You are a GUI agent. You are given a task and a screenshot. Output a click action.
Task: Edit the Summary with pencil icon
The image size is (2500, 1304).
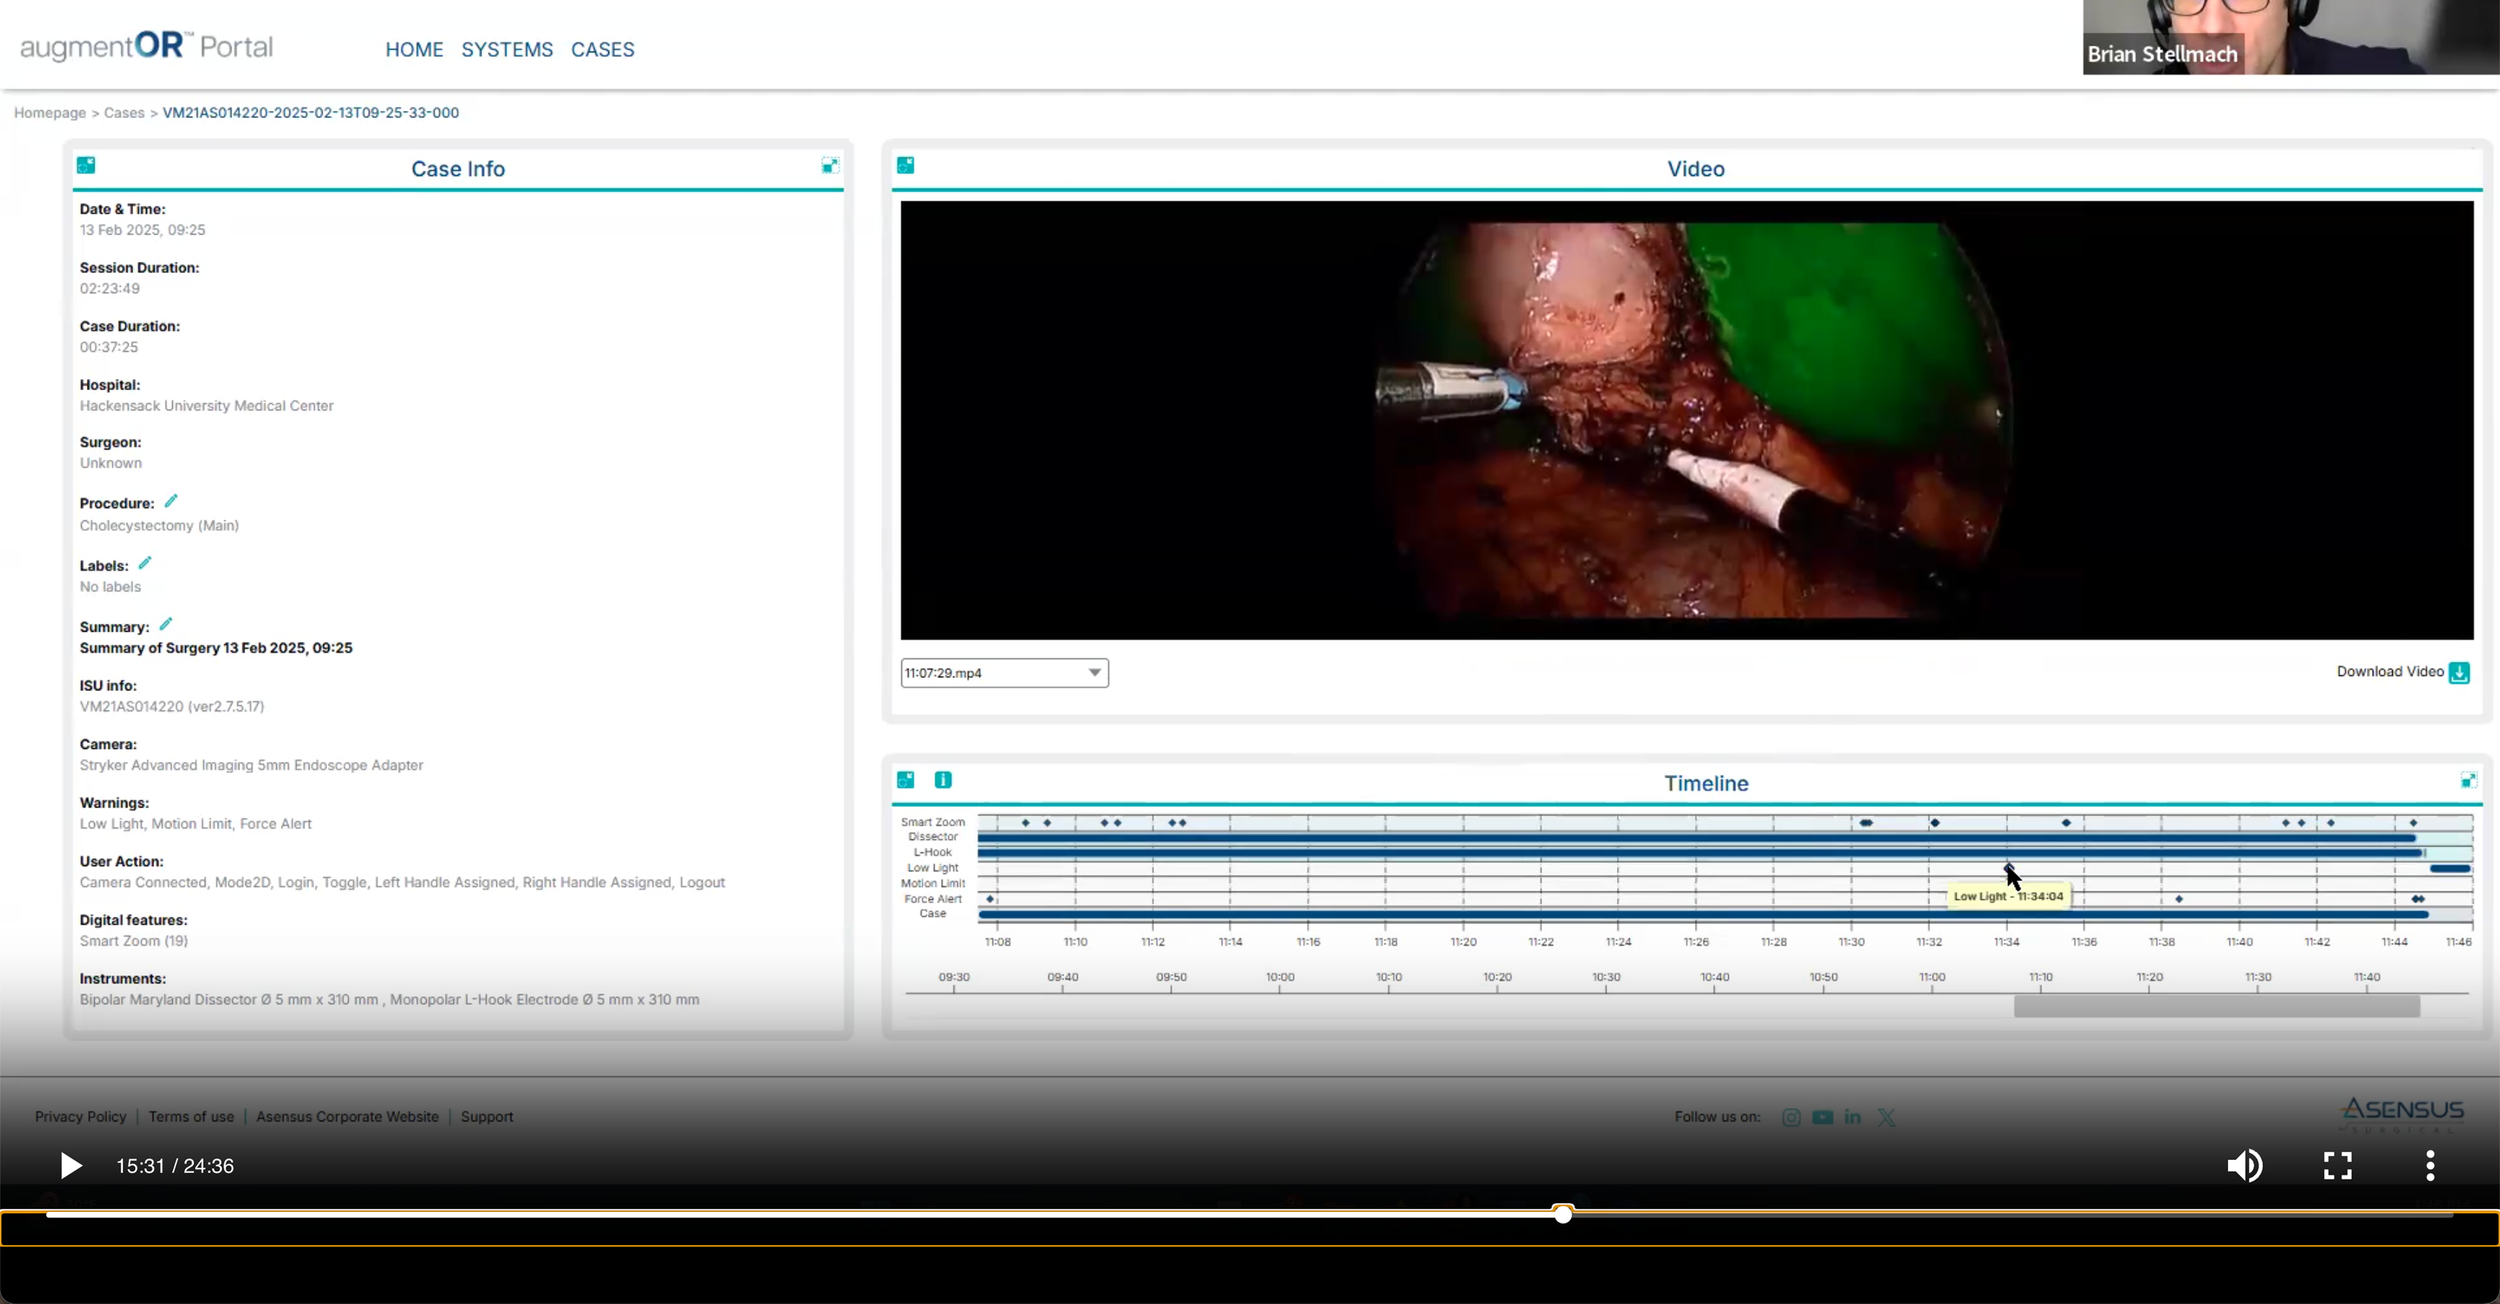[166, 624]
